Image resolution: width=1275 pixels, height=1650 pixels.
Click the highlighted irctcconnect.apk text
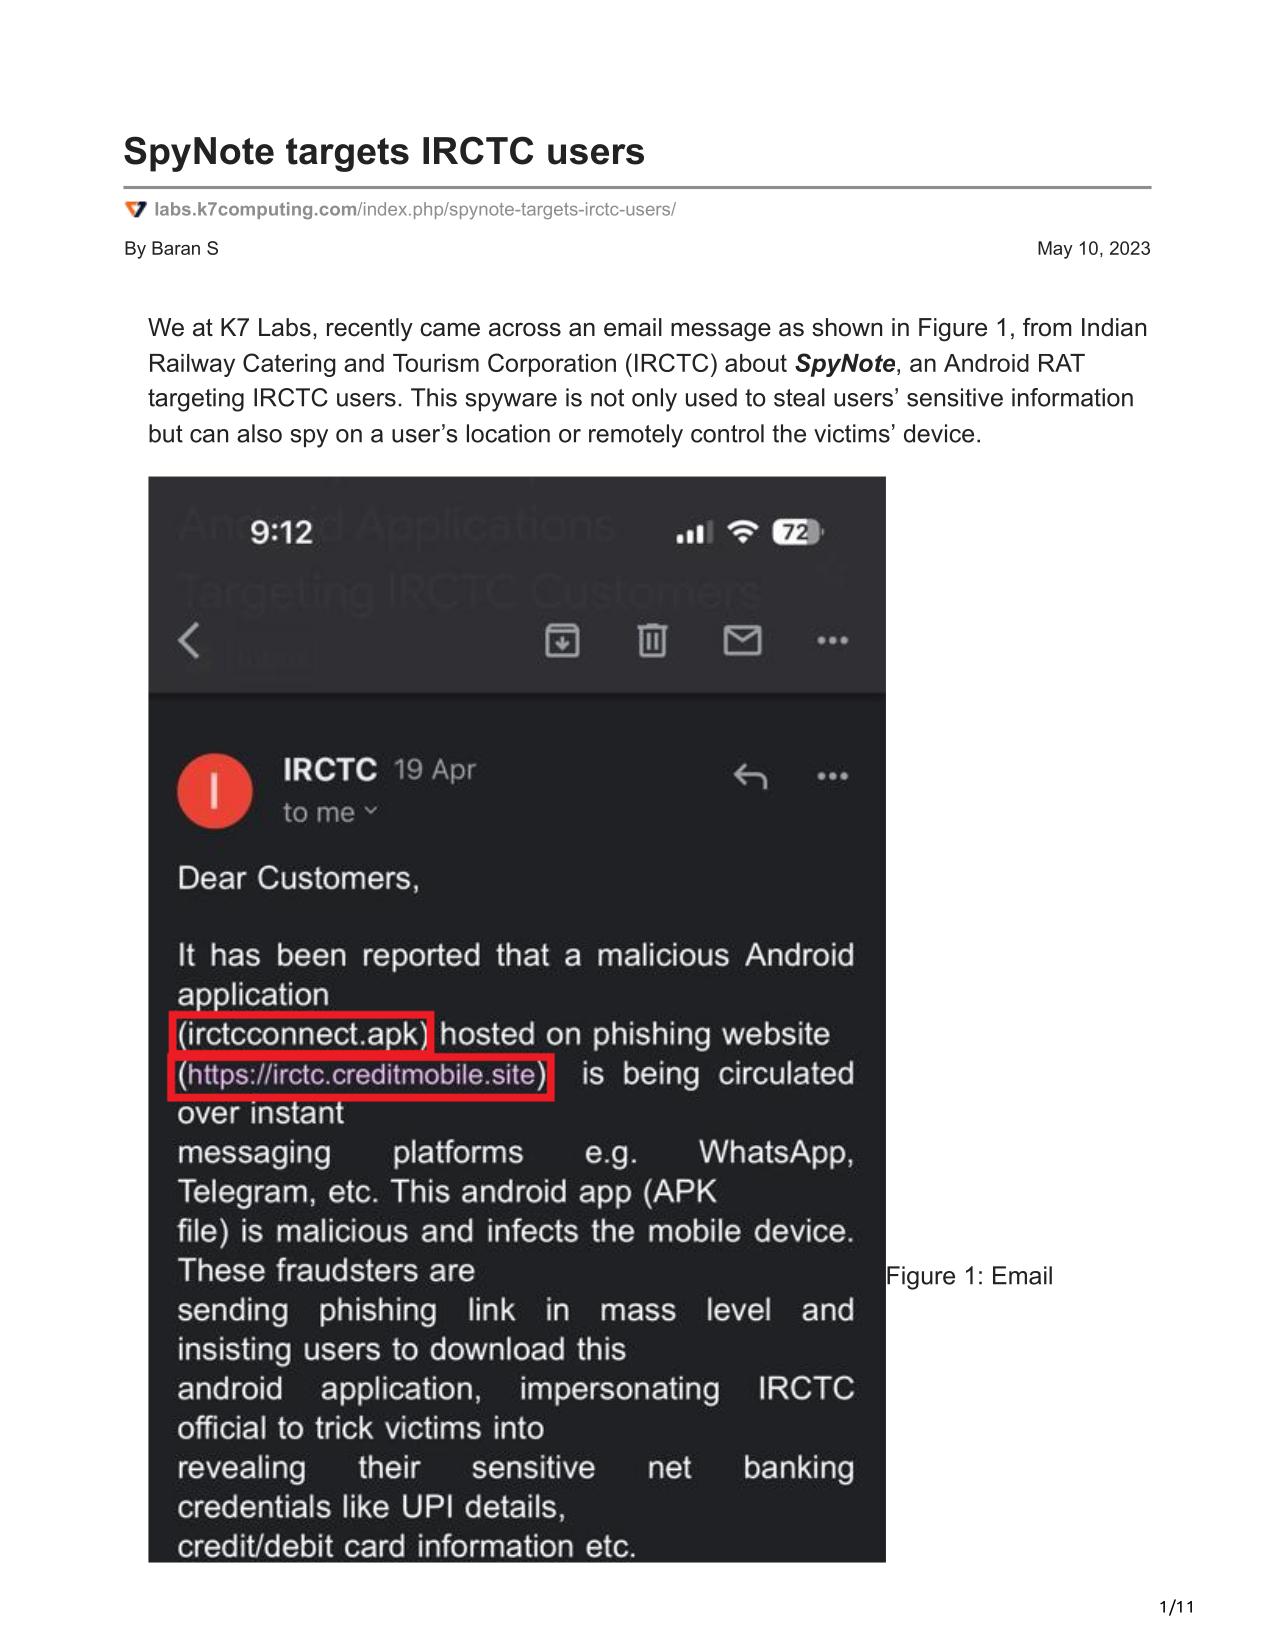(x=302, y=1034)
